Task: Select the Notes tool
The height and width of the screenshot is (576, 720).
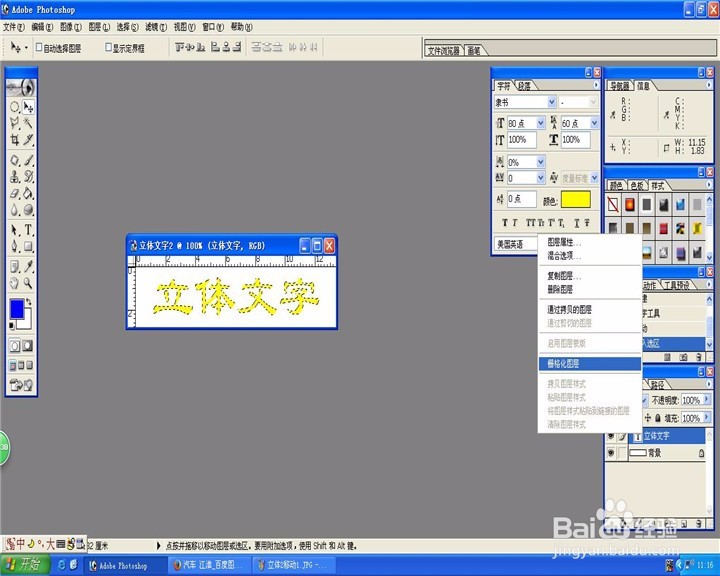Action: click(x=15, y=266)
